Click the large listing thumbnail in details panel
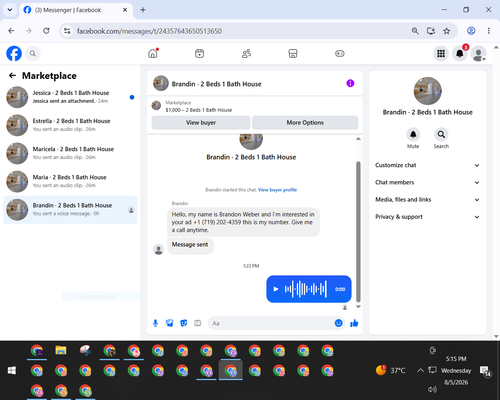Viewport: 500px width, 400px height. click(428, 91)
